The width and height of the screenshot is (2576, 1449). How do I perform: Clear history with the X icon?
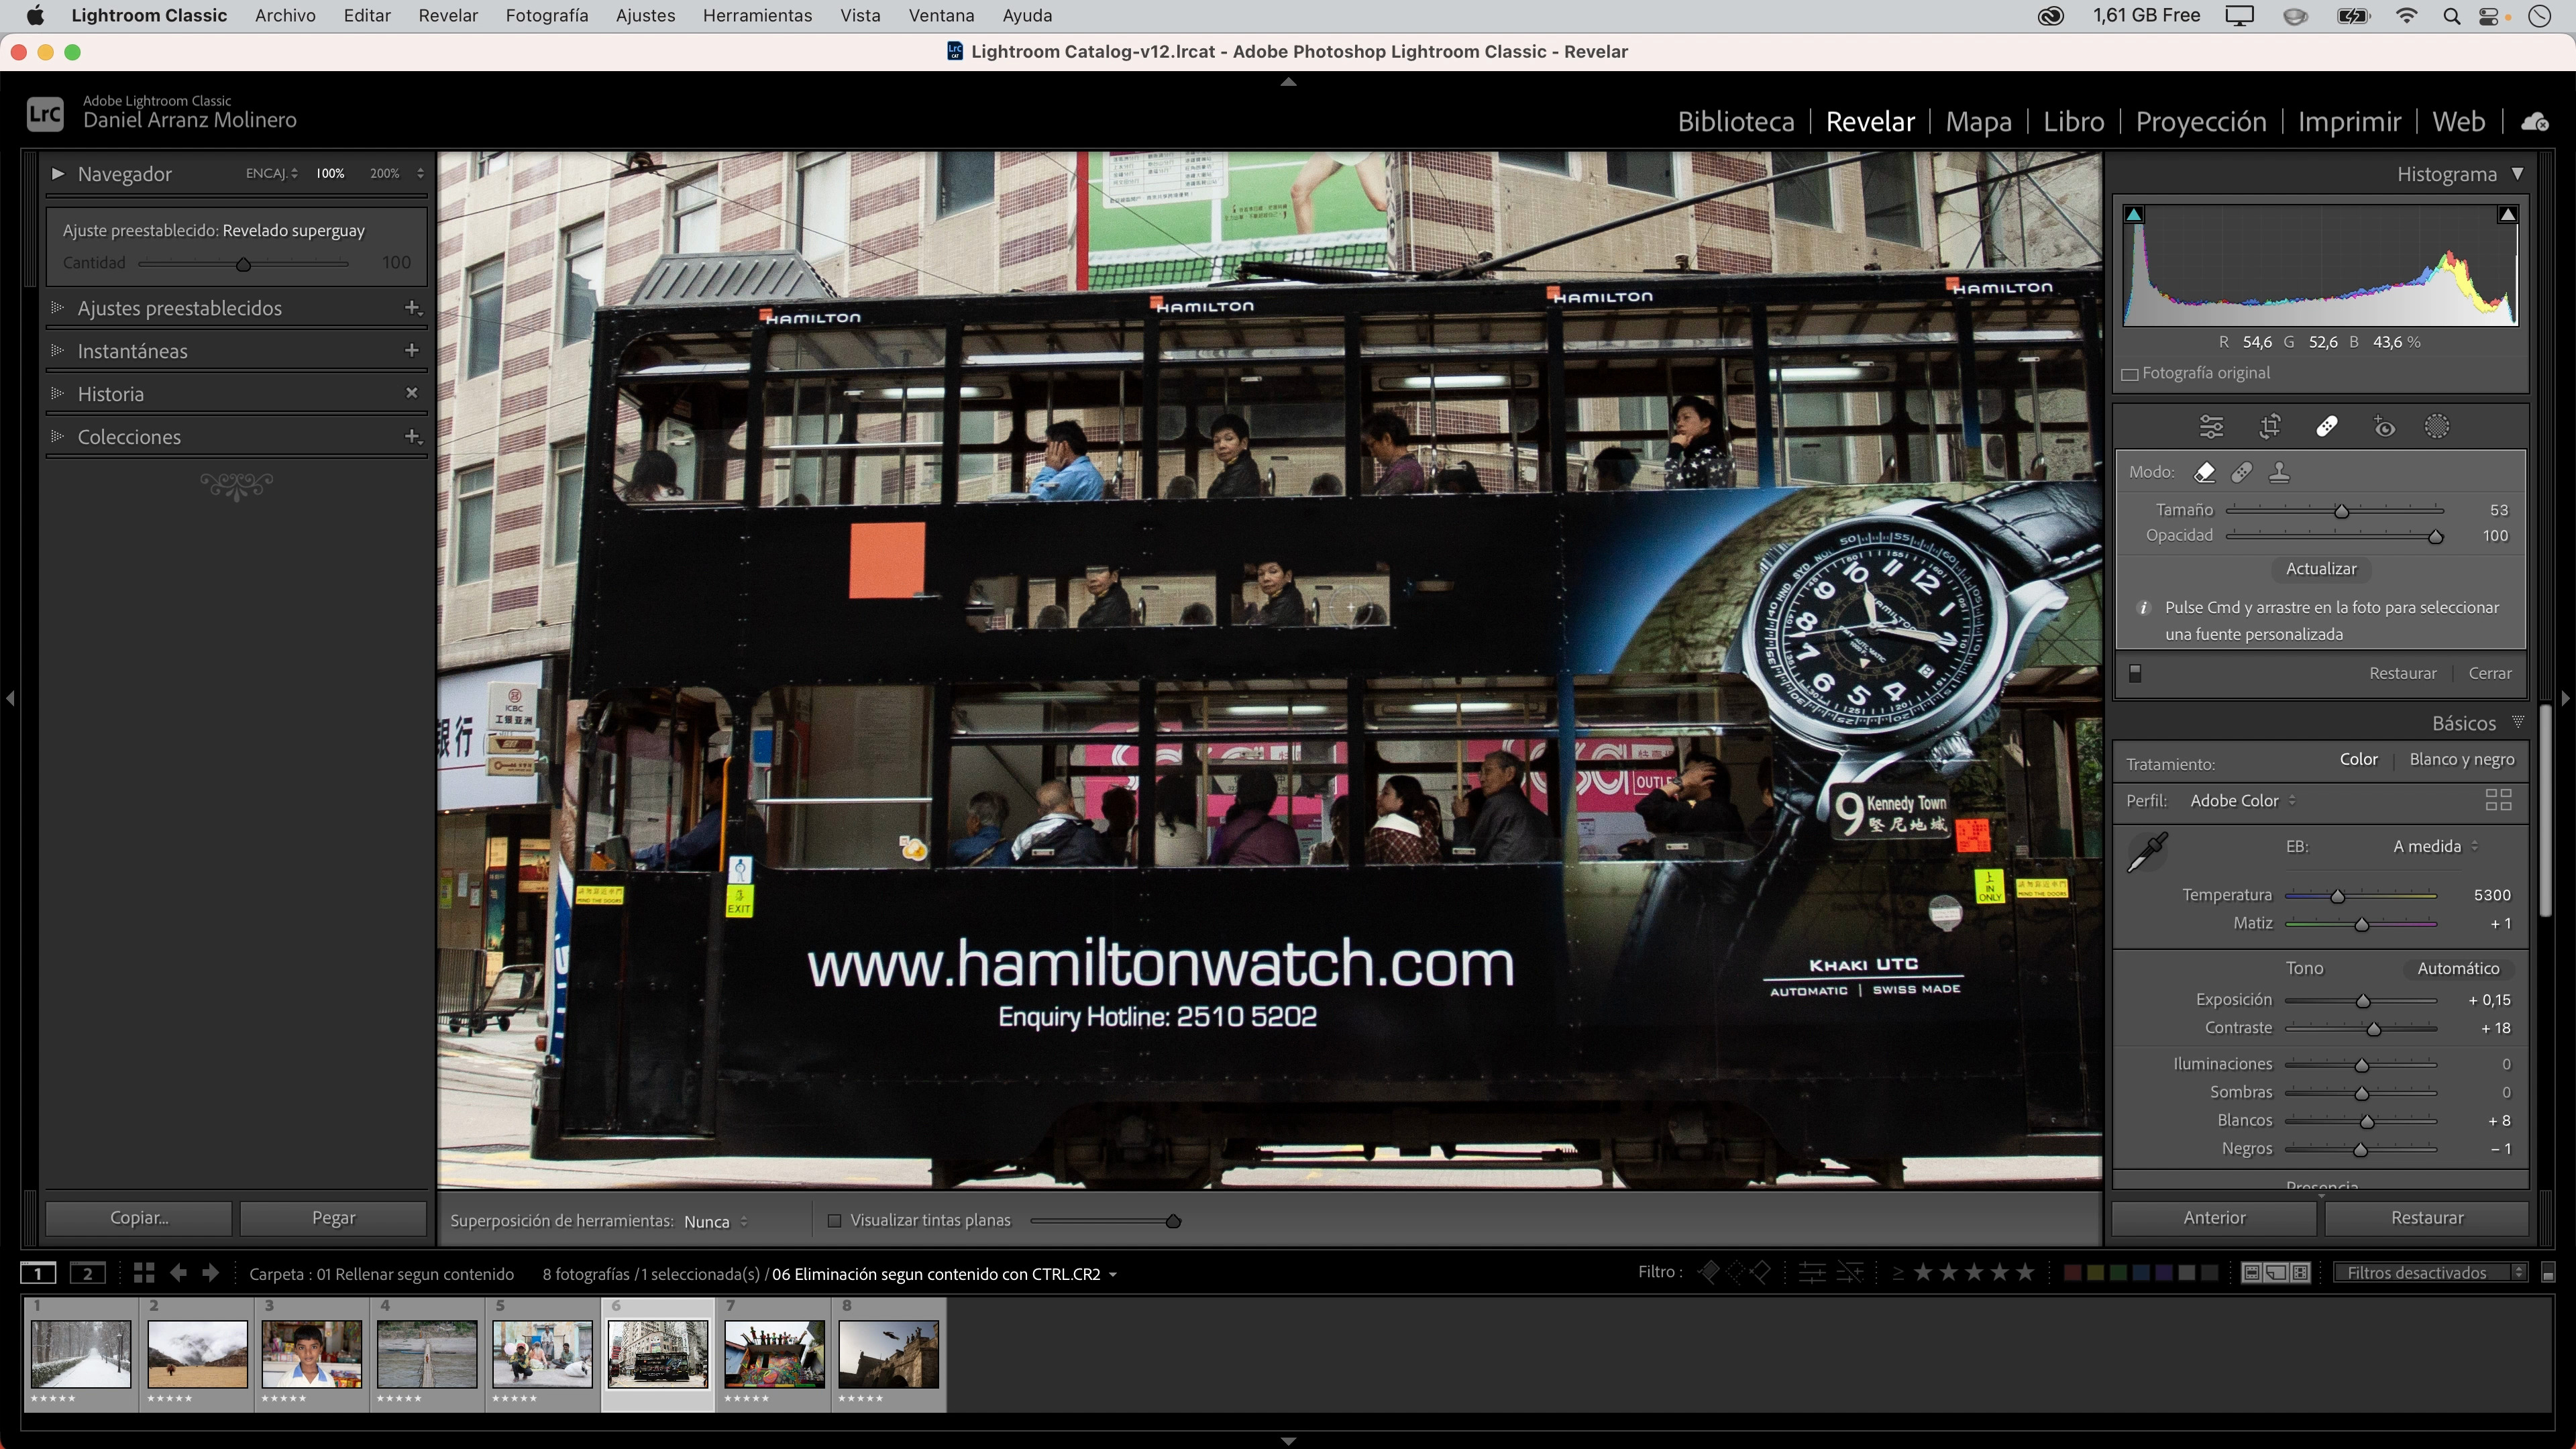point(411,394)
